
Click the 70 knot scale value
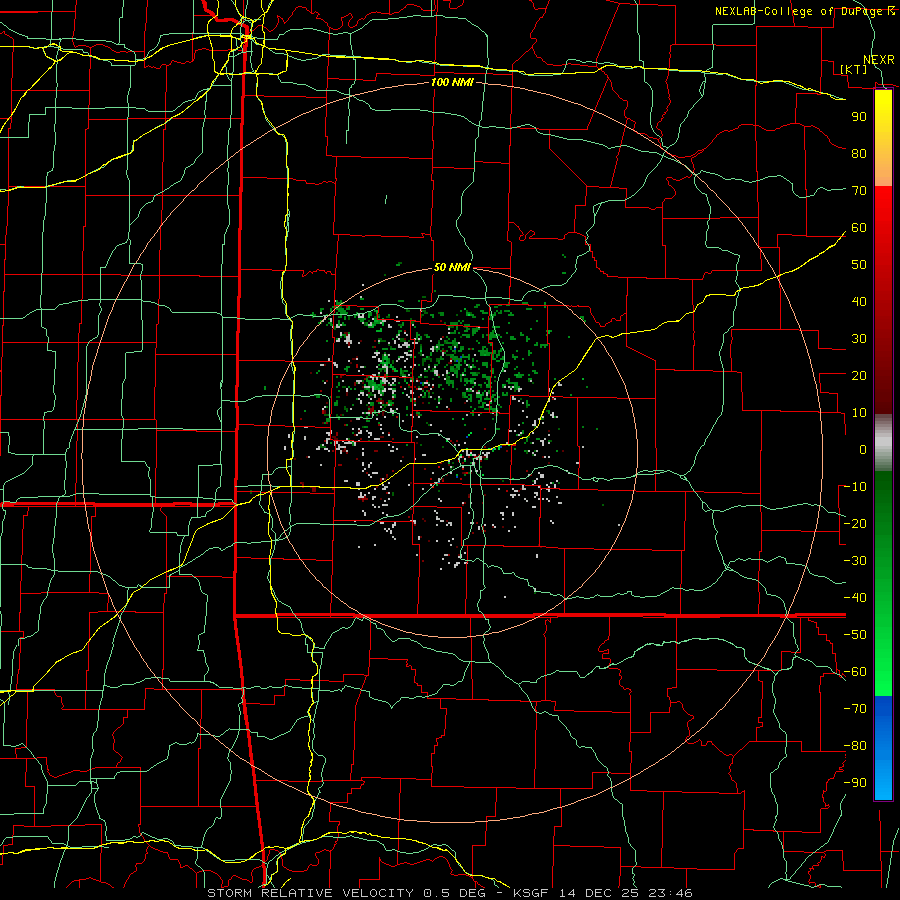pyautogui.click(x=859, y=191)
